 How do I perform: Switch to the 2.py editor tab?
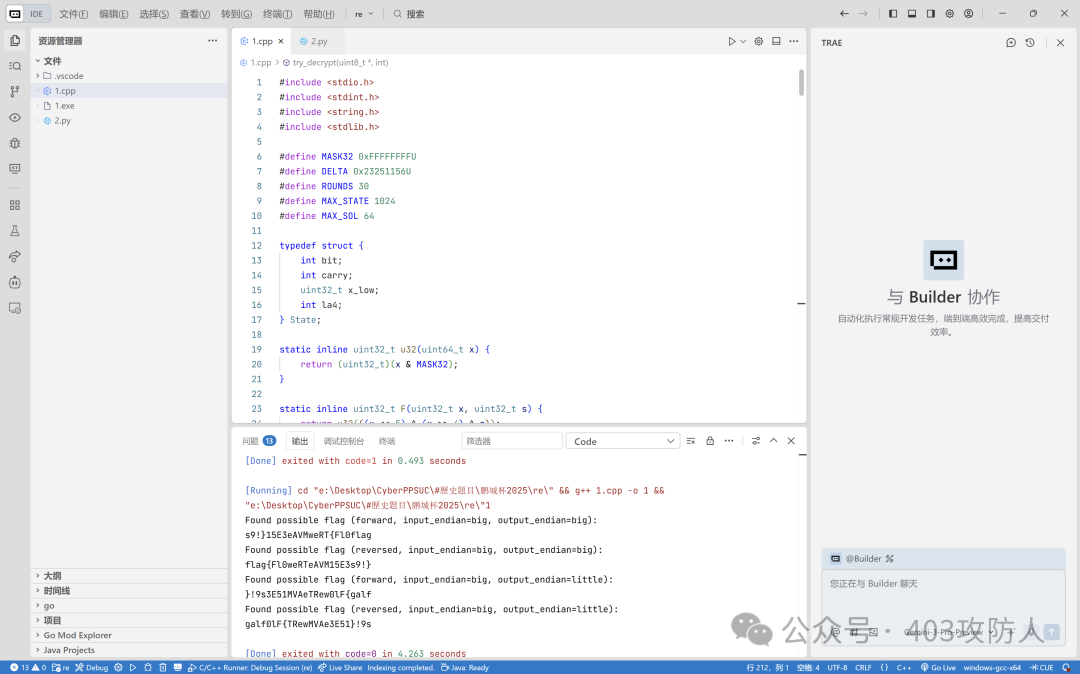318,41
